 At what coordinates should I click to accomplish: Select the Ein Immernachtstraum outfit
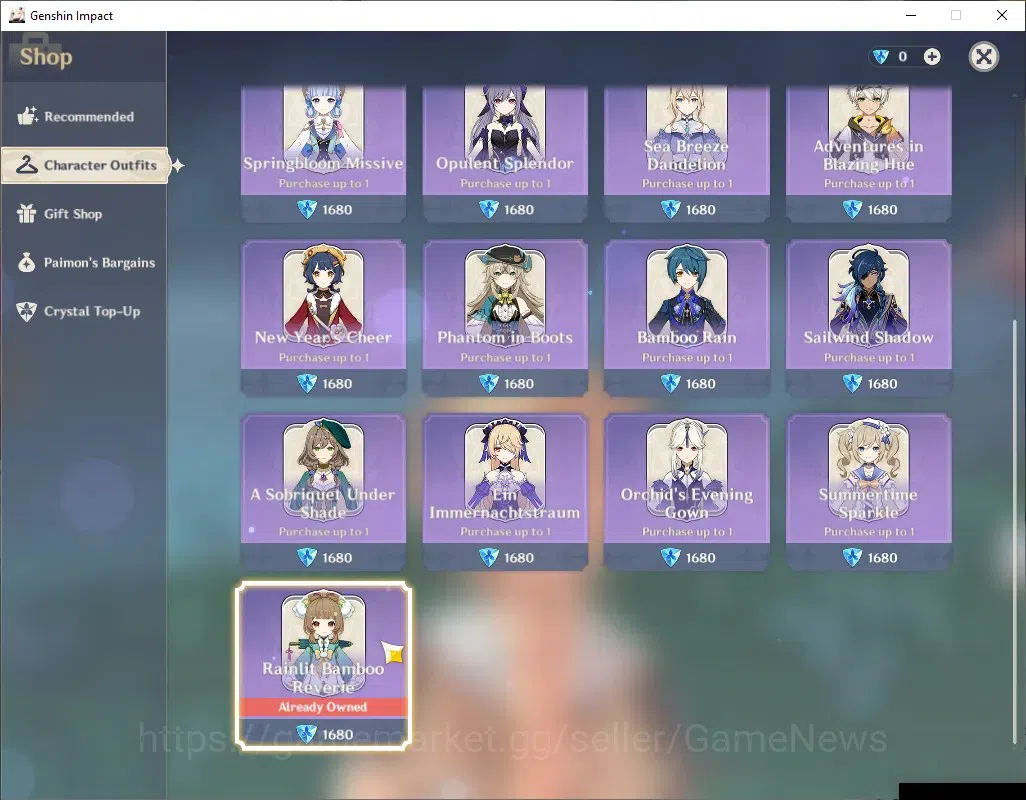505,491
